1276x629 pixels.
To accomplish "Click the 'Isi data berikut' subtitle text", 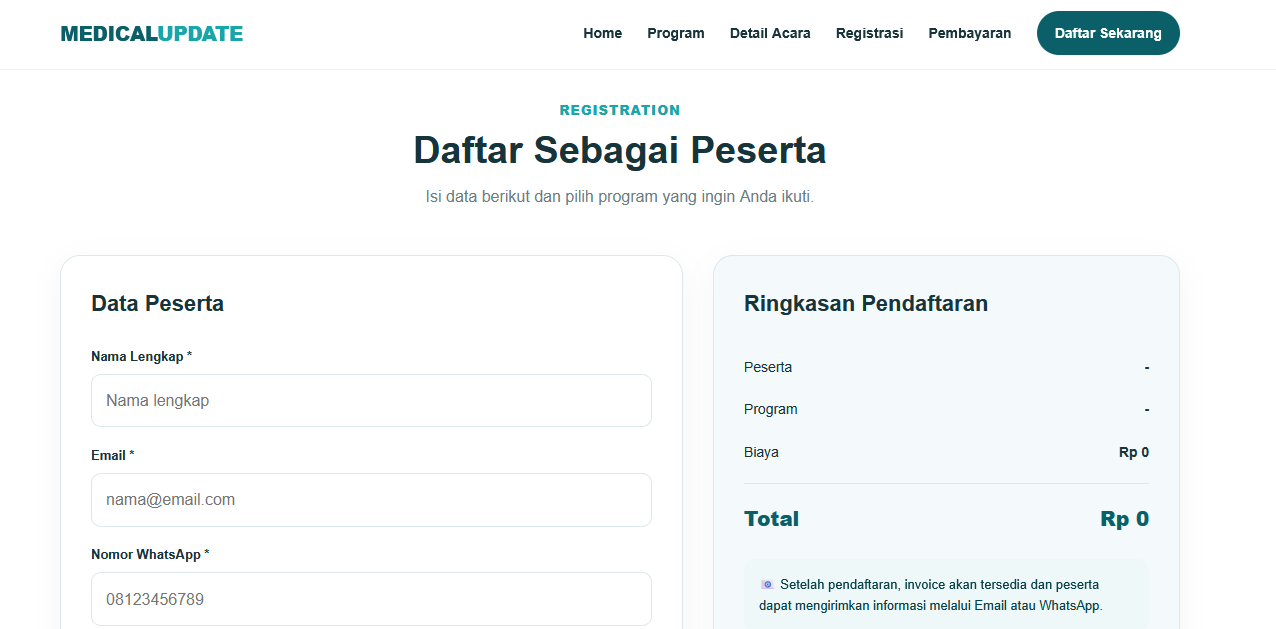I will click(620, 197).
